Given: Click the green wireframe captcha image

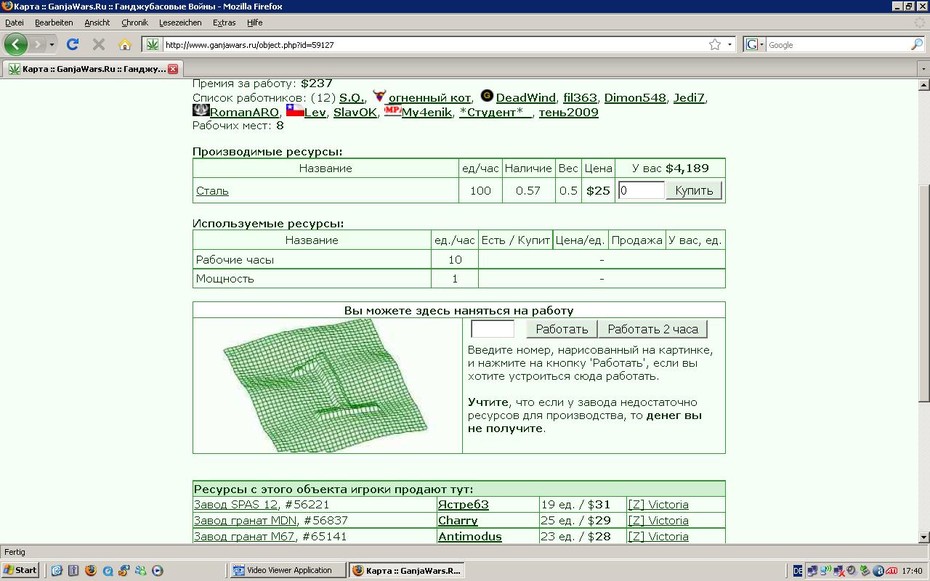Looking at the screenshot, I should (x=325, y=386).
